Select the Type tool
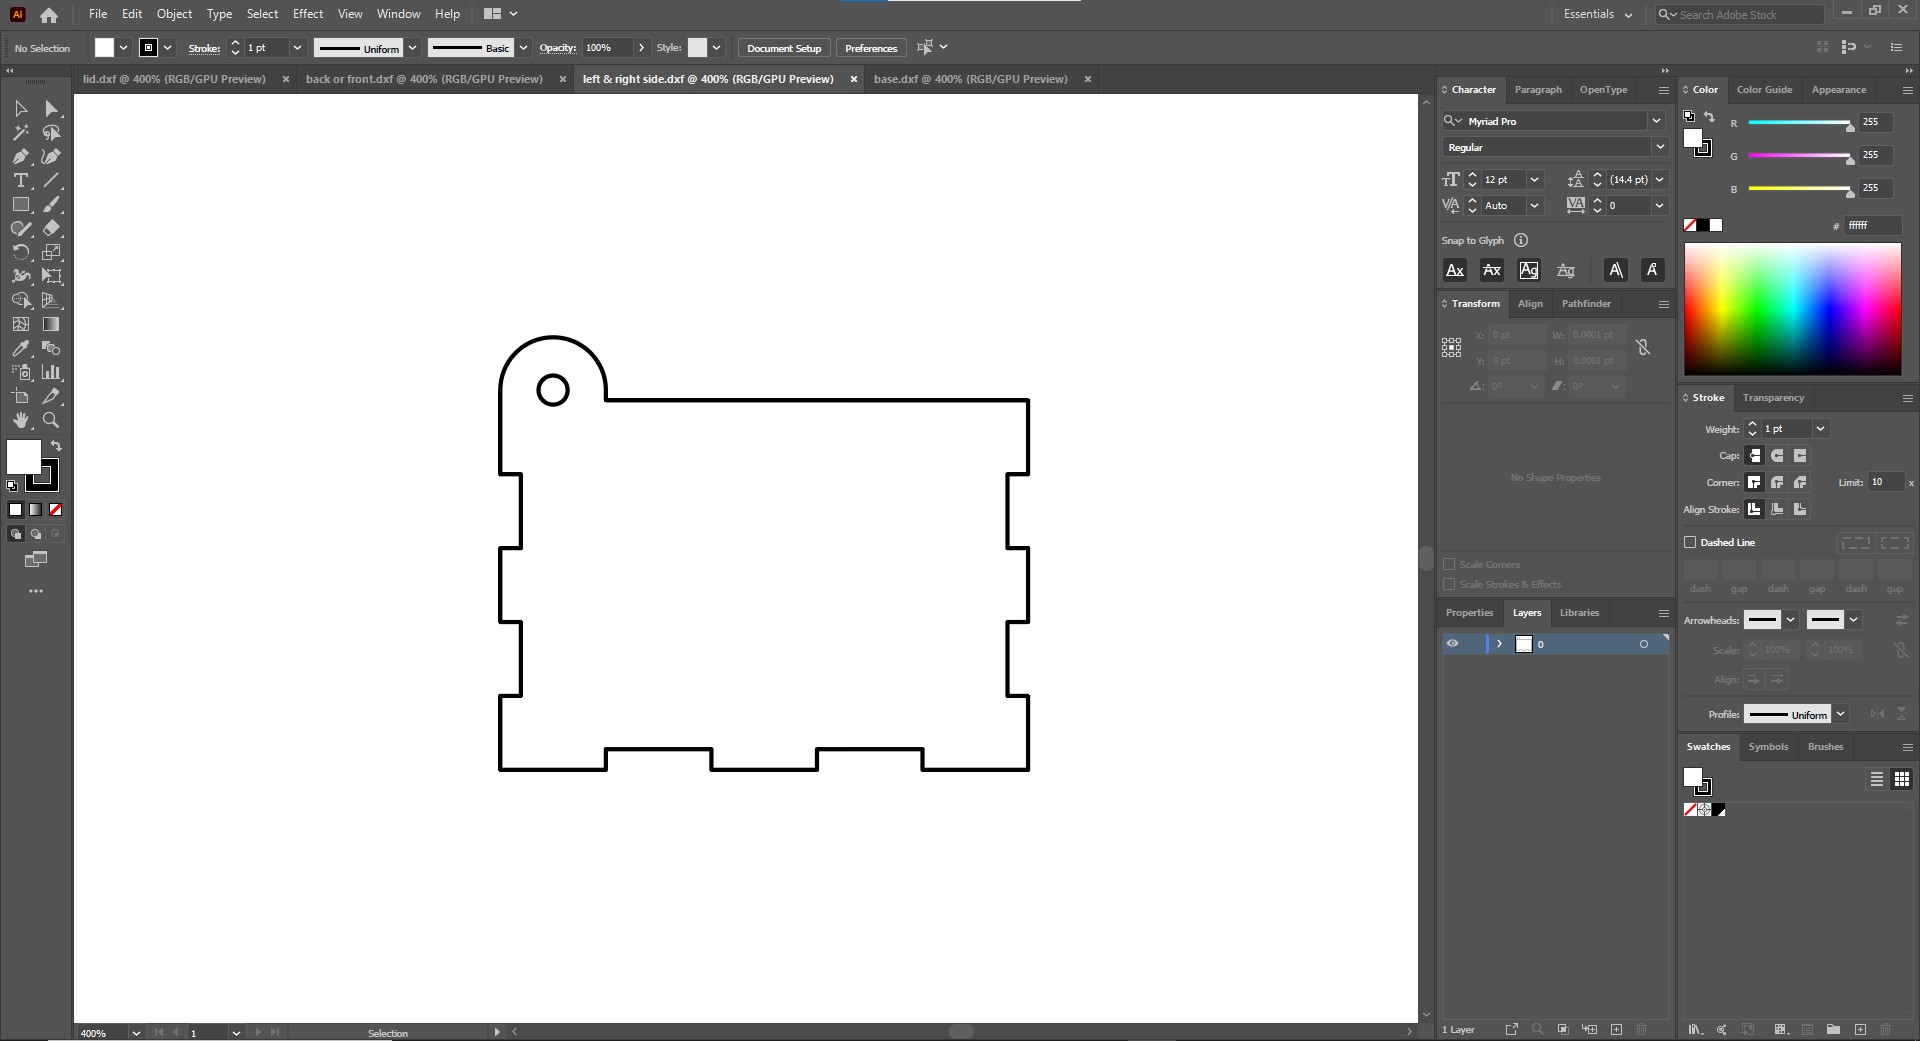1920x1041 pixels. coord(20,180)
